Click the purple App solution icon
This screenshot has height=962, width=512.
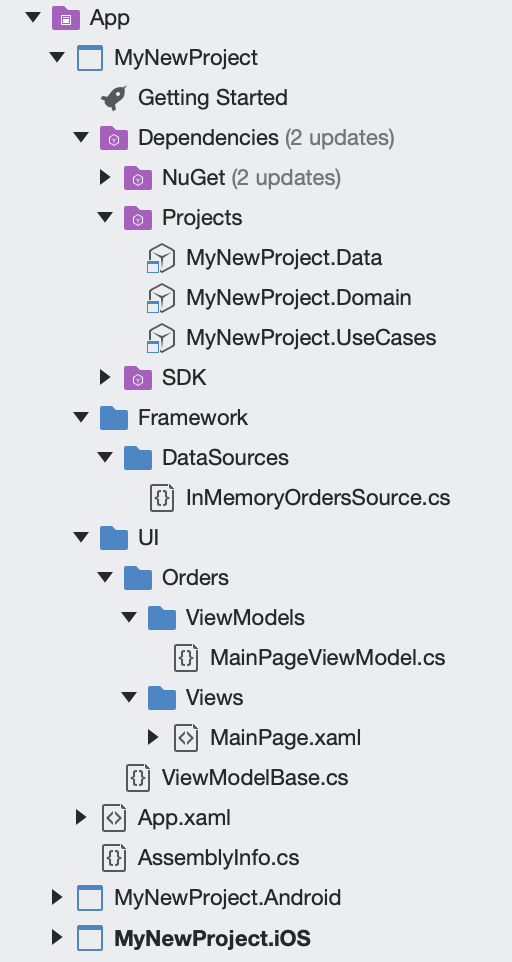pos(66,18)
